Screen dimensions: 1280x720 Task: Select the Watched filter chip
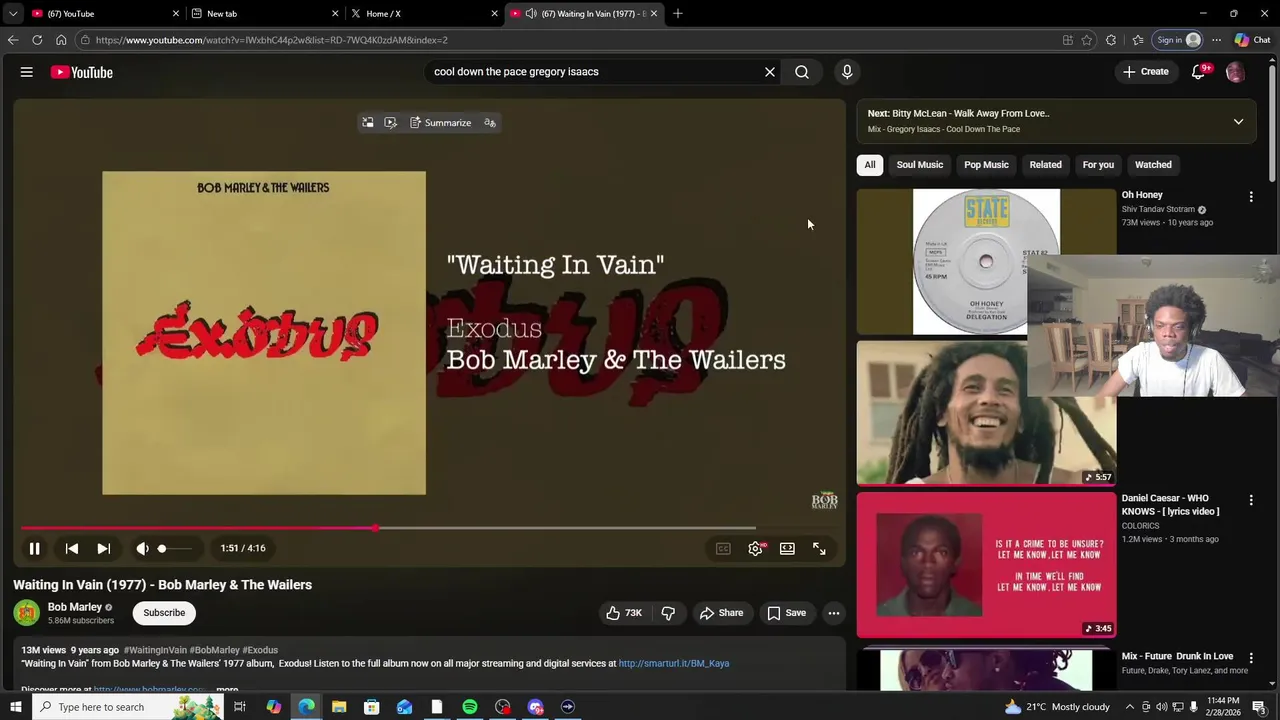1153,165
